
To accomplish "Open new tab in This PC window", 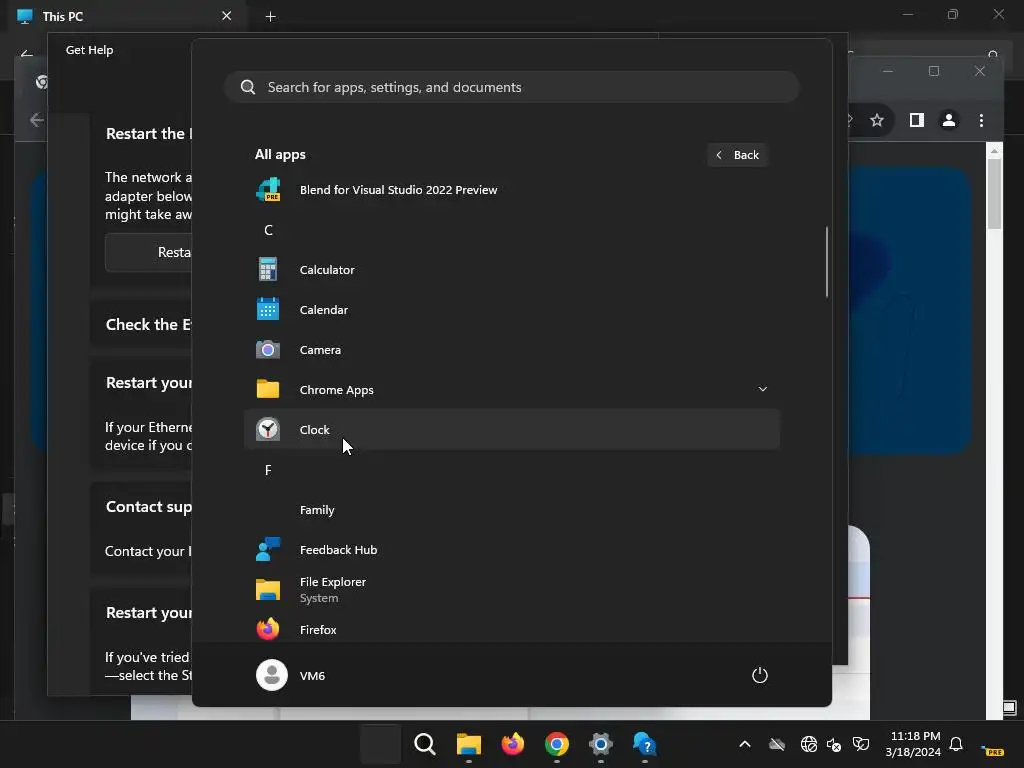I will [270, 16].
